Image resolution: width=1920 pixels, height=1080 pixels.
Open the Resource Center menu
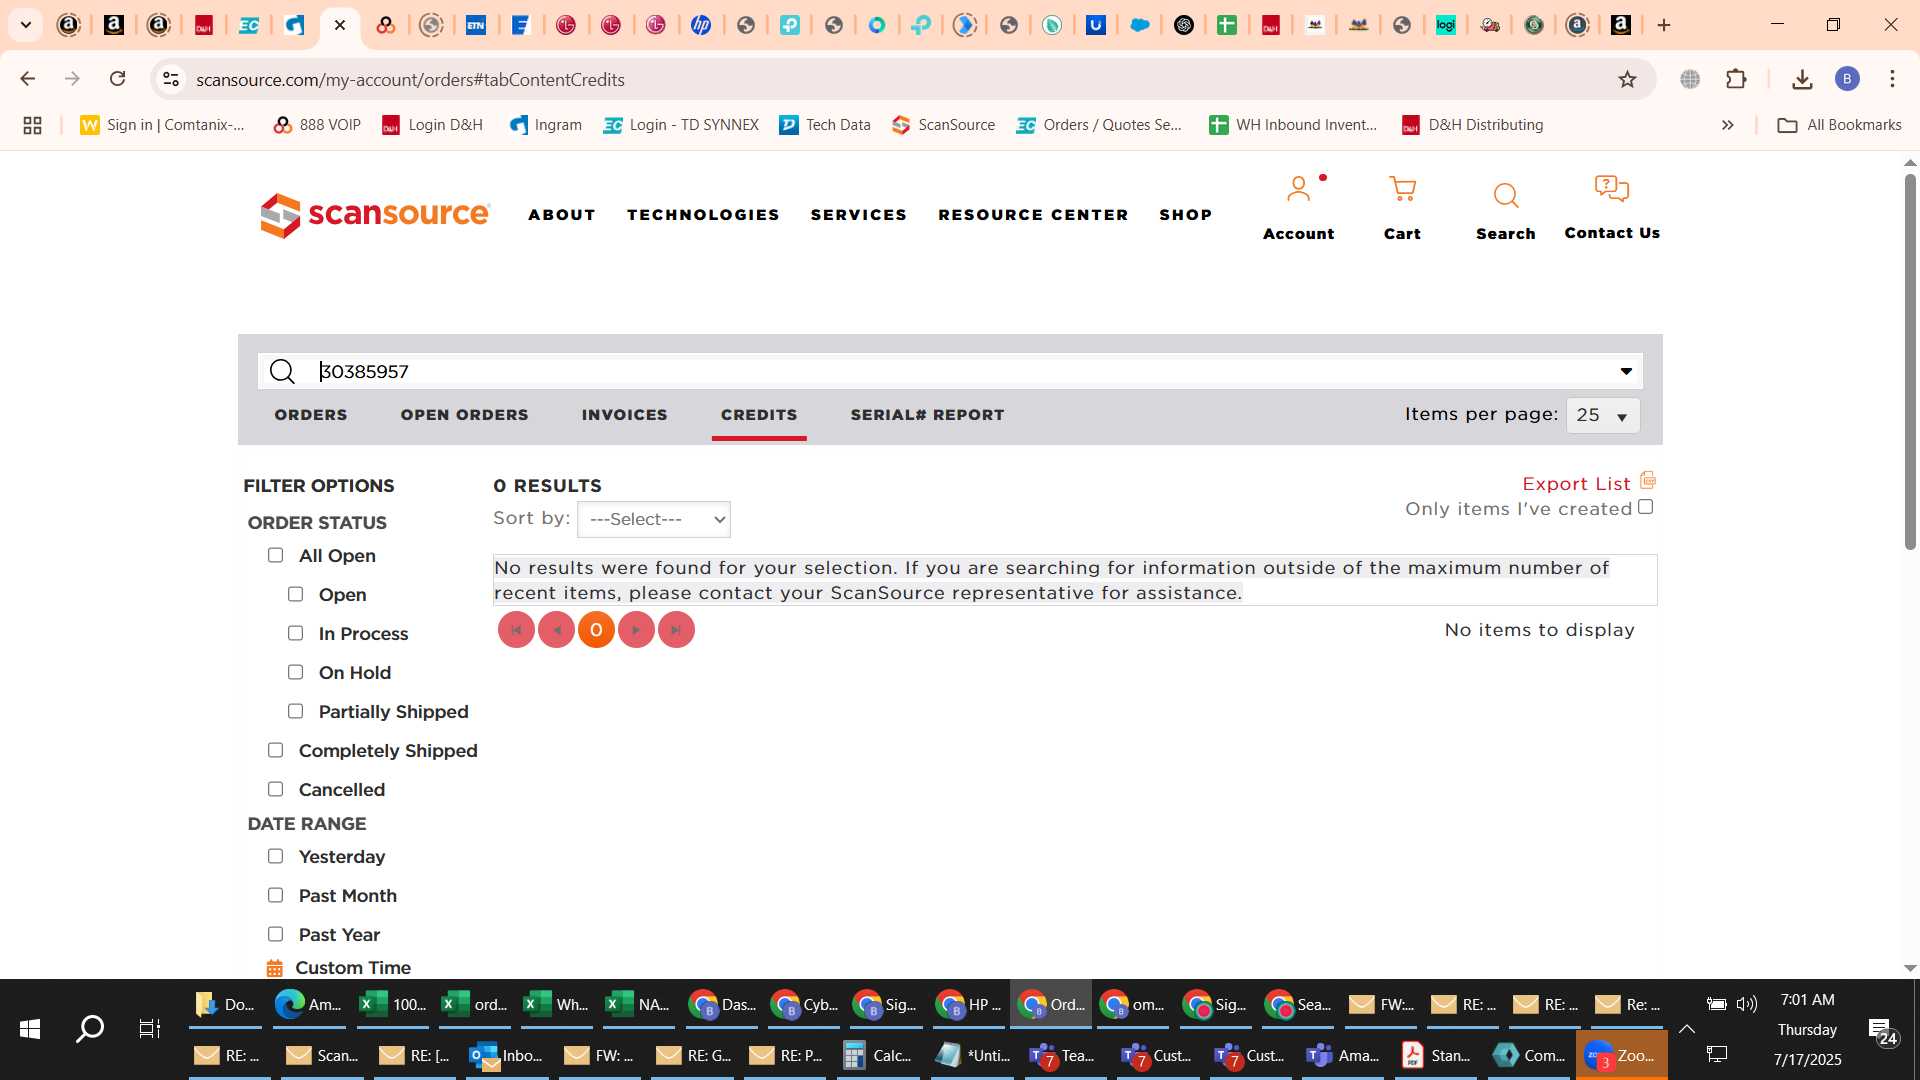1033,215
